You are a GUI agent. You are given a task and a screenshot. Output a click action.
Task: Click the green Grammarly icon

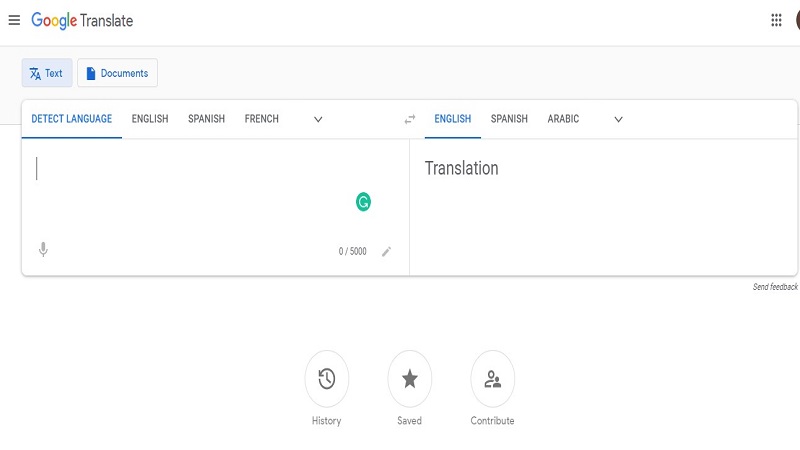(363, 202)
